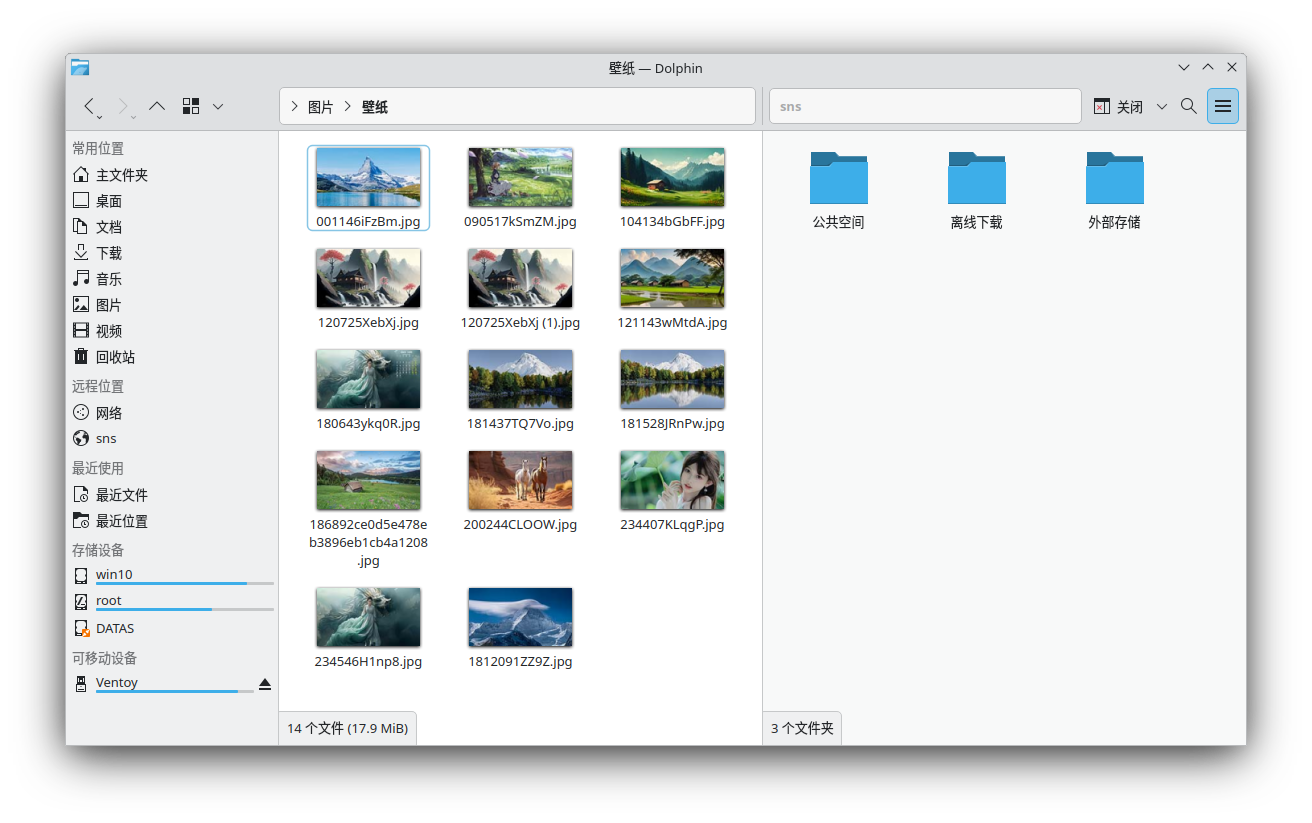Open 主文件夹 in the places sidebar
The image size is (1312, 823).
pos(170,175)
